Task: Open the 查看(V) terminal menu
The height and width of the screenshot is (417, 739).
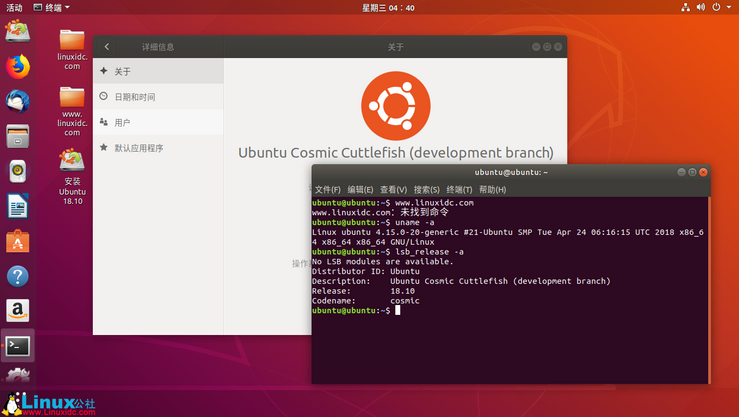Action: pos(394,189)
